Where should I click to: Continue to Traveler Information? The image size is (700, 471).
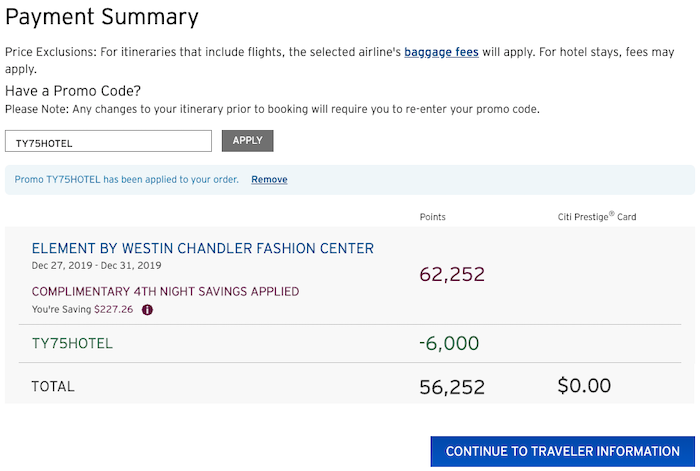coord(562,451)
